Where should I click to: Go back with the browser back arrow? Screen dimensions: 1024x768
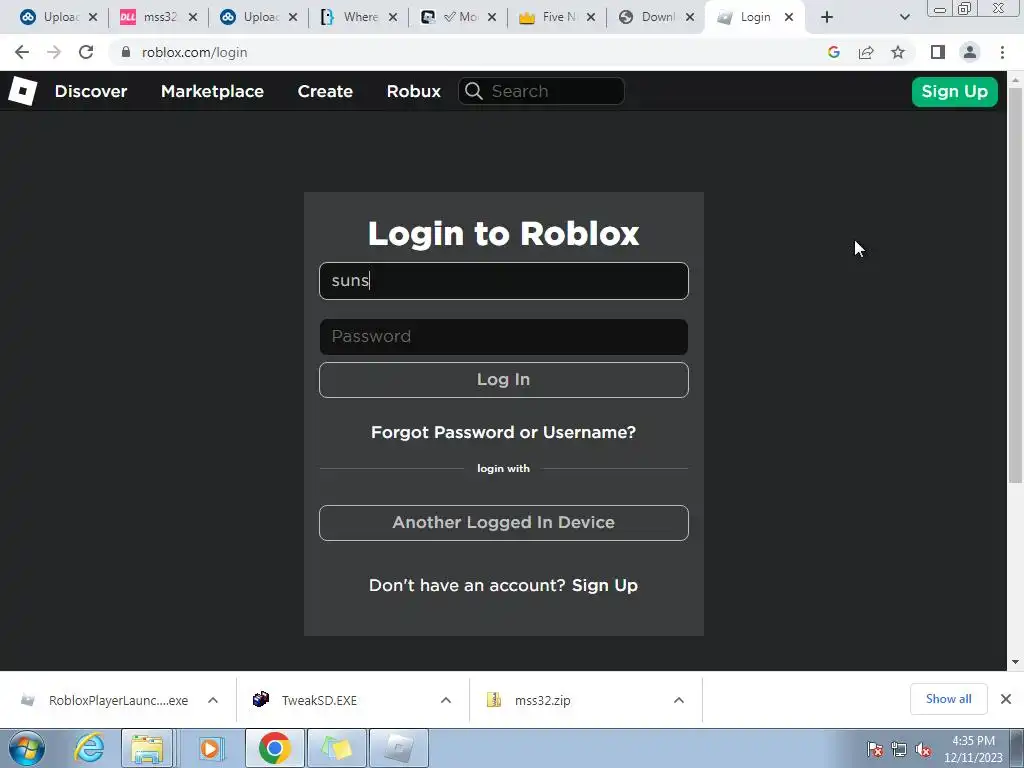pyautogui.click(x=22, y=52)
